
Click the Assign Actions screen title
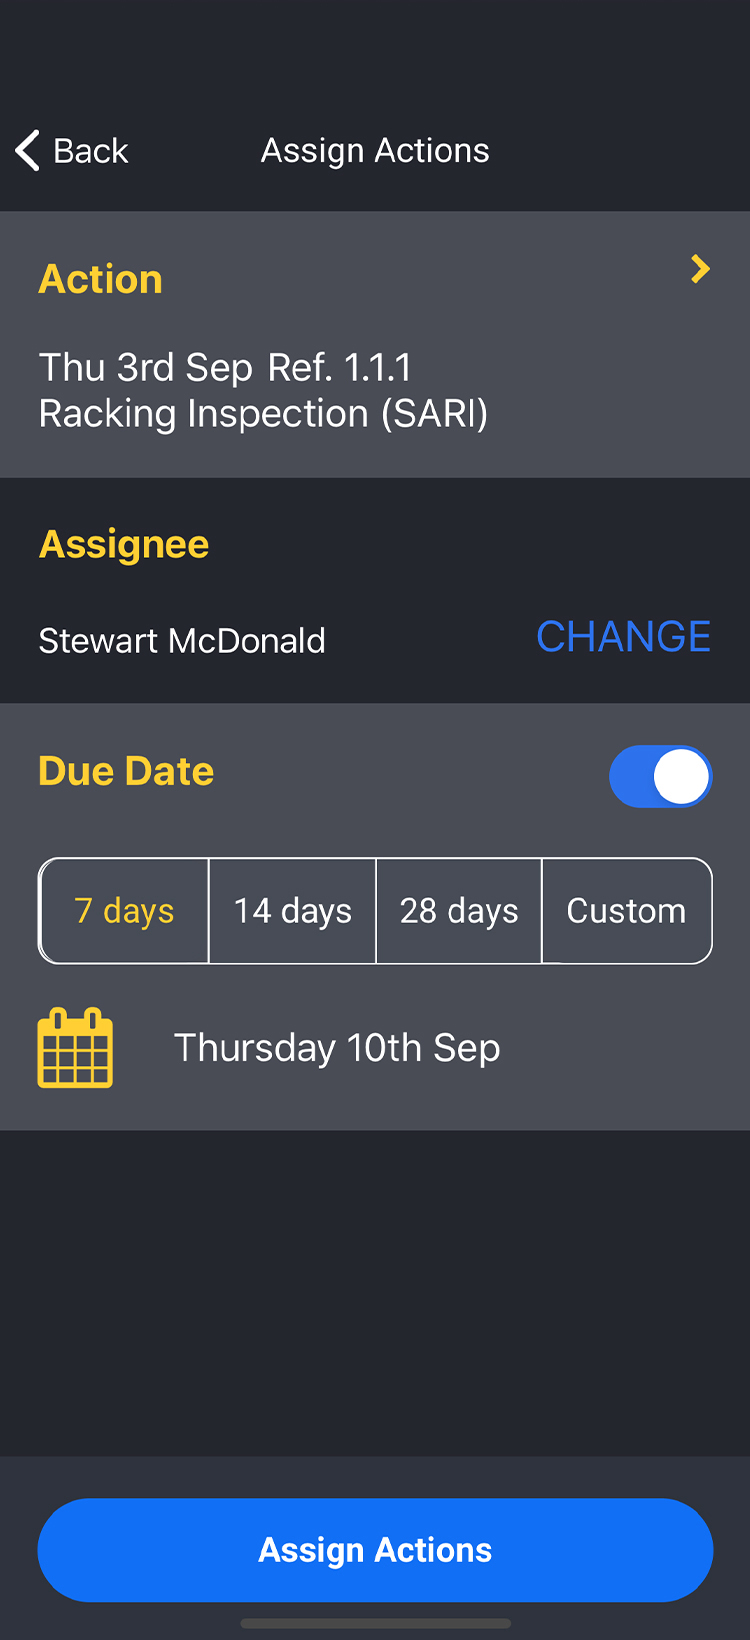click(x=375, y=150)
